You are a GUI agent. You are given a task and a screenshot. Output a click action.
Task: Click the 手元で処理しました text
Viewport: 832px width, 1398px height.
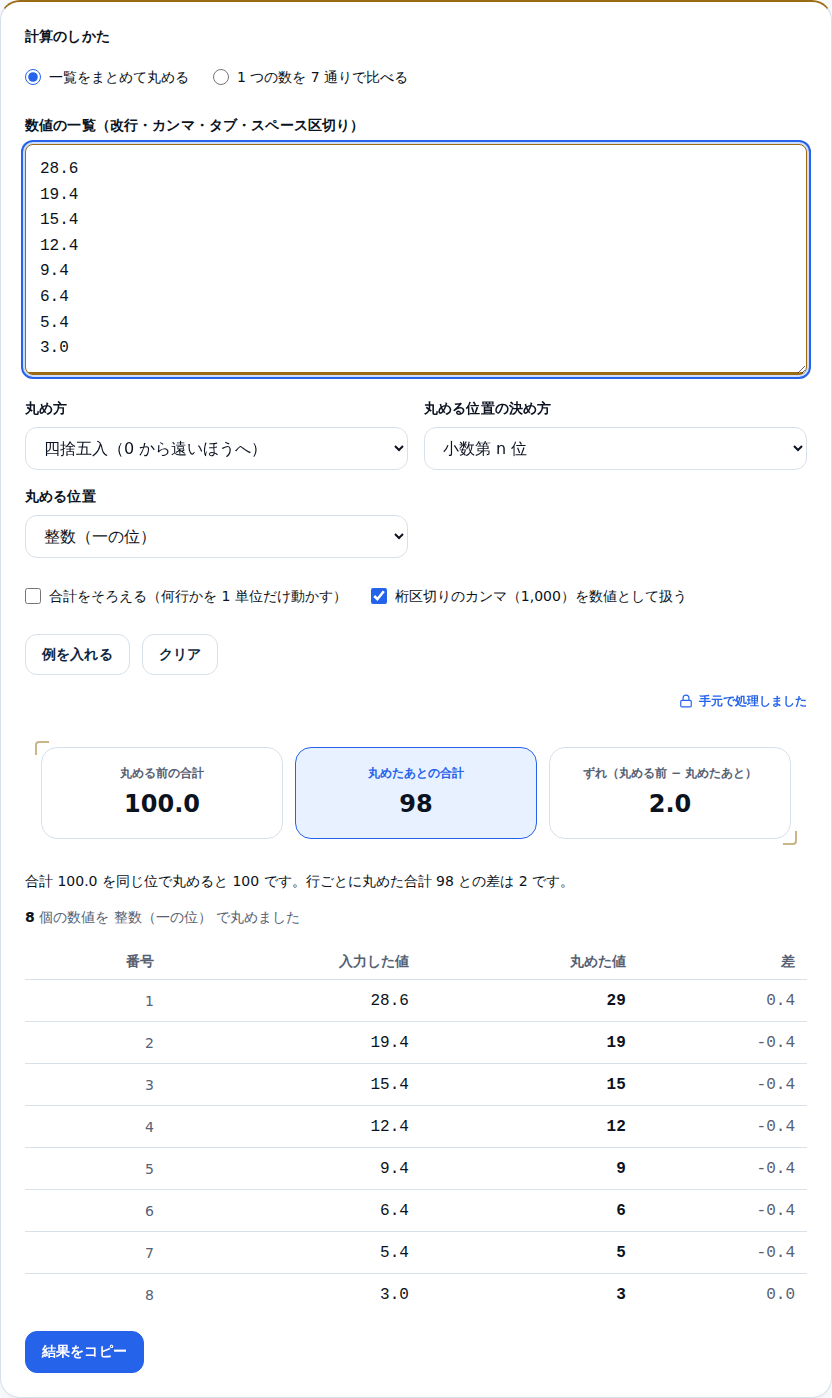pos(752,702)
